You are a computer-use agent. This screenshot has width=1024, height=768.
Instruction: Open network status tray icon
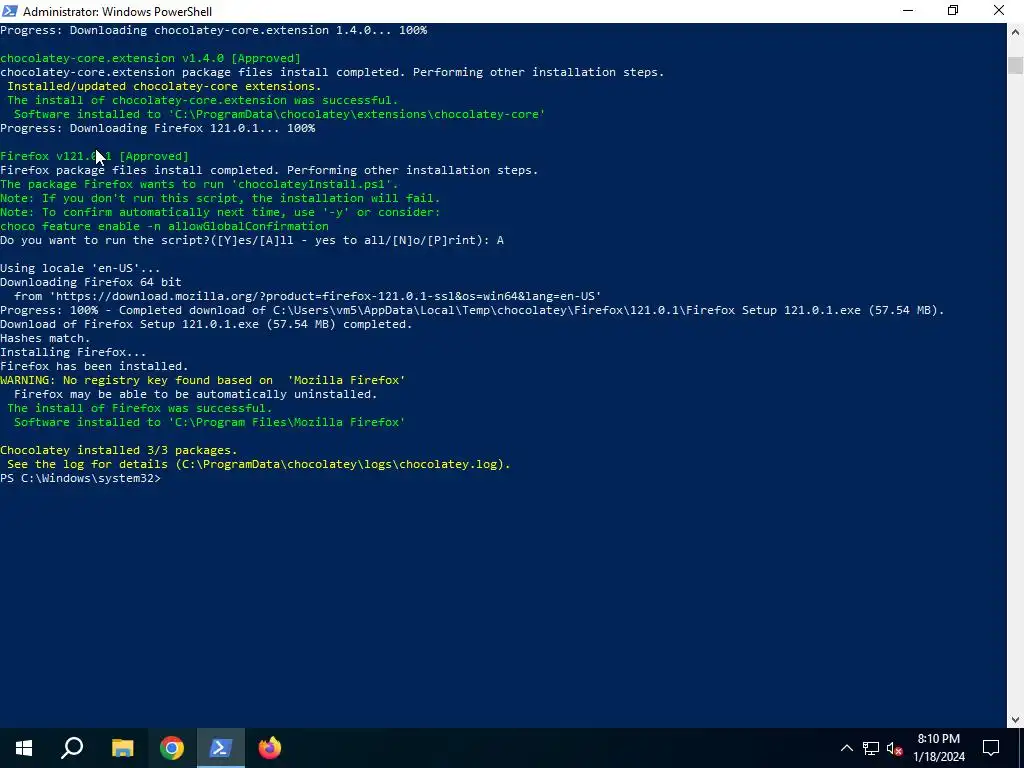coord(871,748)
